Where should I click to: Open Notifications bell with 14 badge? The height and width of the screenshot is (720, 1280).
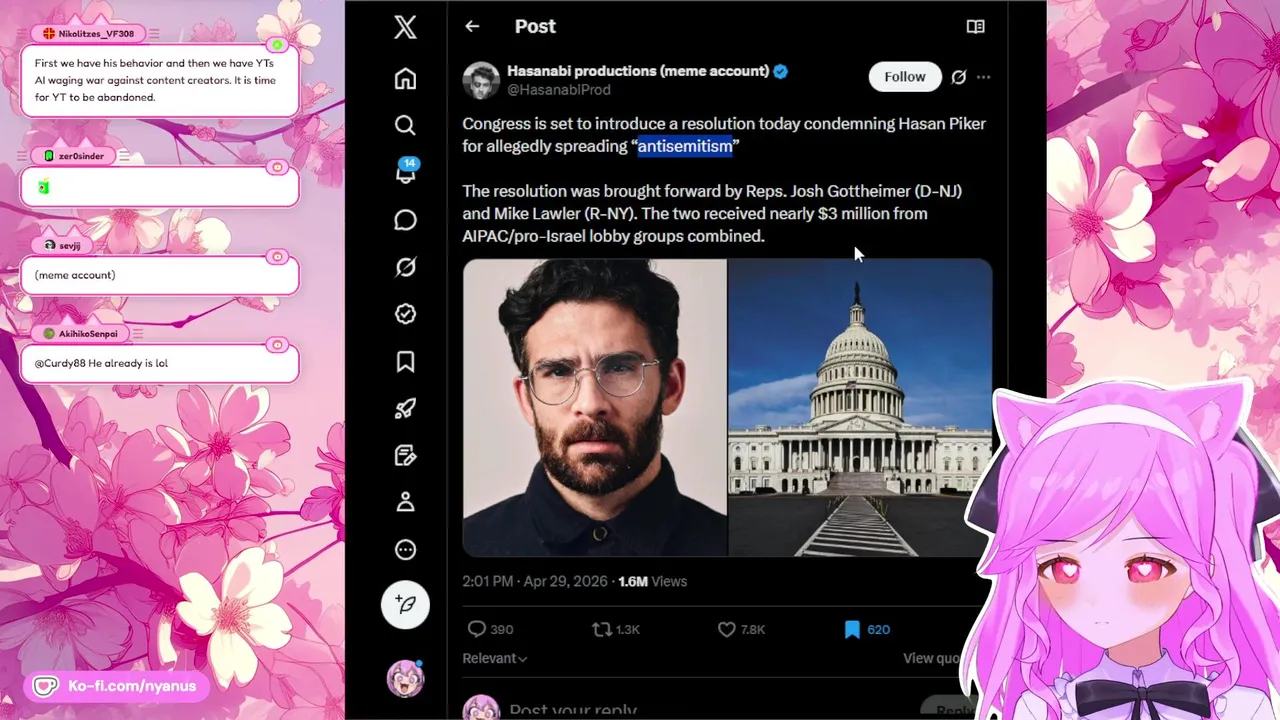(x=406, y=171)
